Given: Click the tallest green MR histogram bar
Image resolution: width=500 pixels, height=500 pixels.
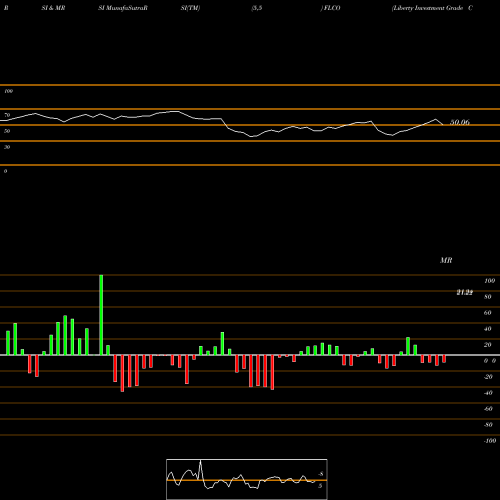Looking at the screenshot, I should click(x=101, y=315).
